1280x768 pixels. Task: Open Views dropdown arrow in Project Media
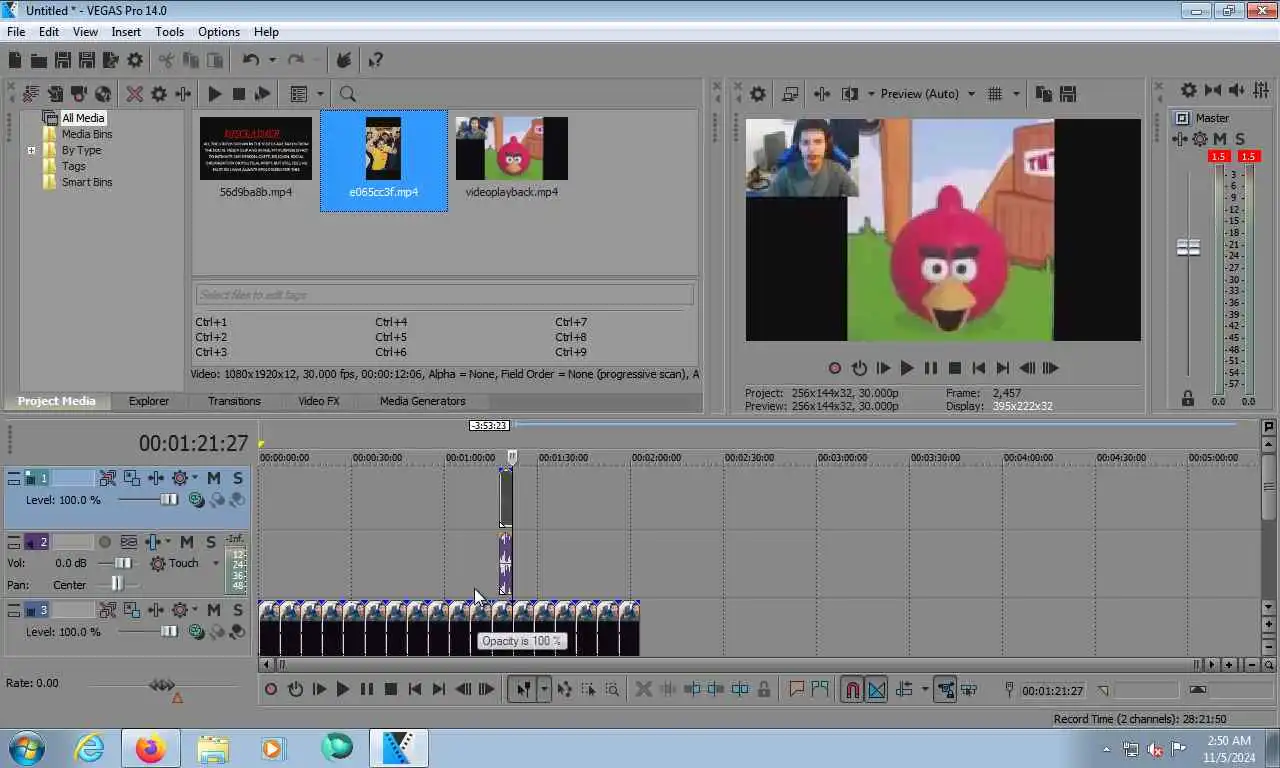(x=320, y=94)
